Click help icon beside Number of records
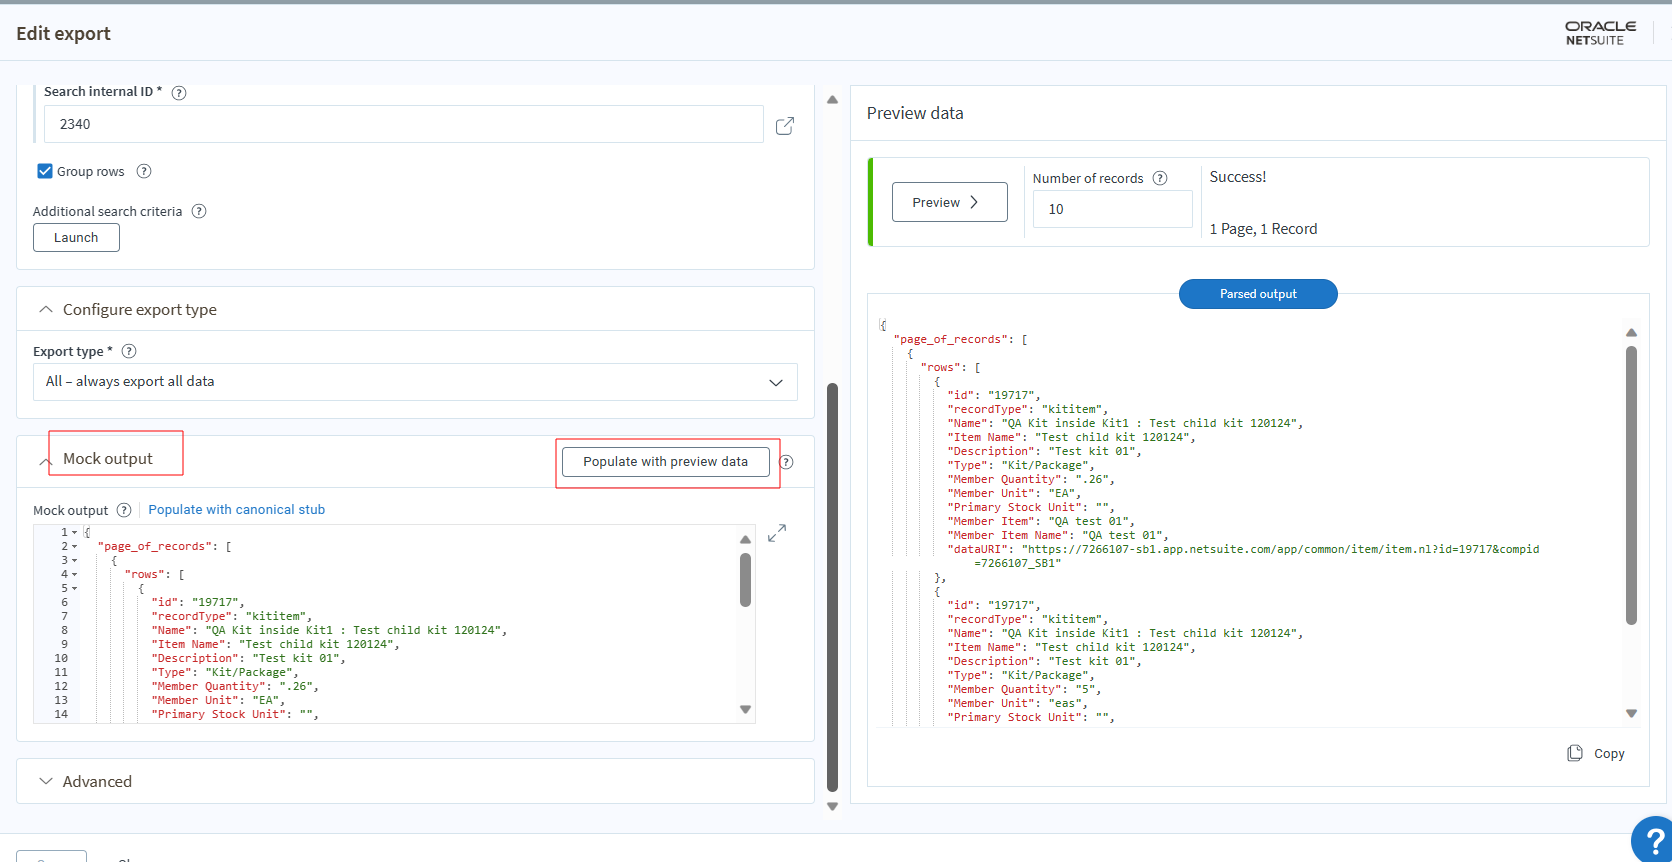This screenshot has width=1672, height=862. [1160, 178]
